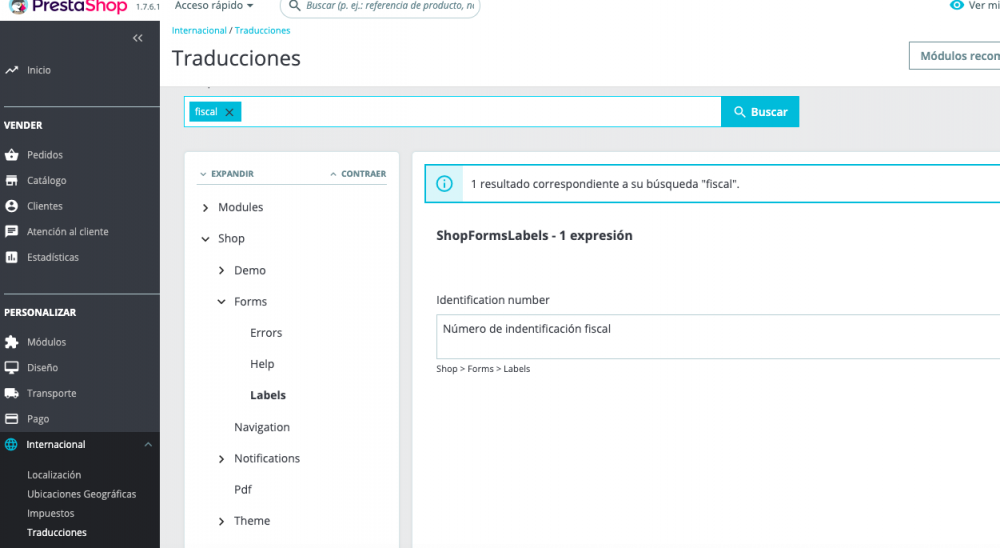The width and height of the screenshot is (1000, 548).
Task: Click Módulos recomendados button
Action: 954,56
